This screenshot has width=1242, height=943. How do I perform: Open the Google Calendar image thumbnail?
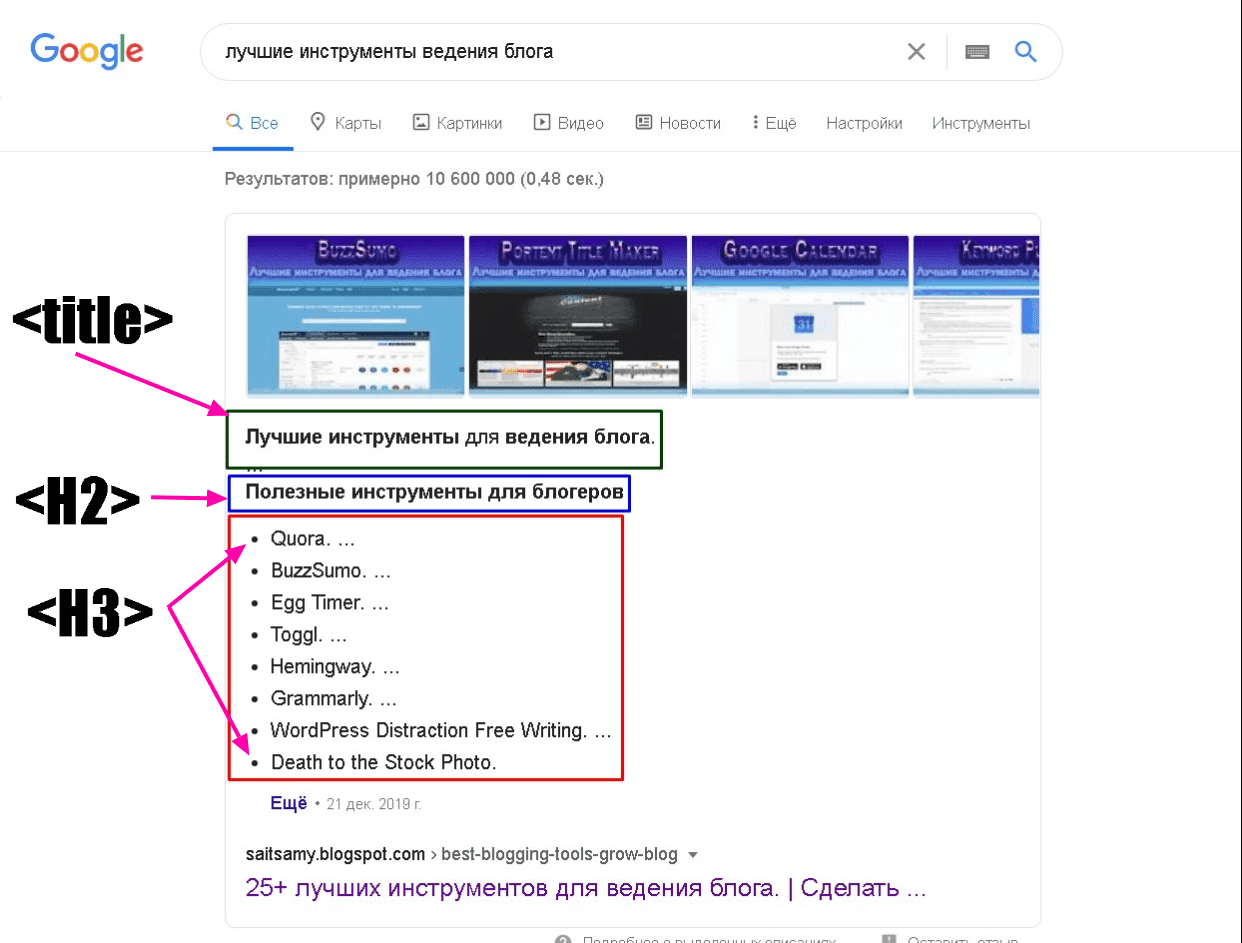point(800,315)
